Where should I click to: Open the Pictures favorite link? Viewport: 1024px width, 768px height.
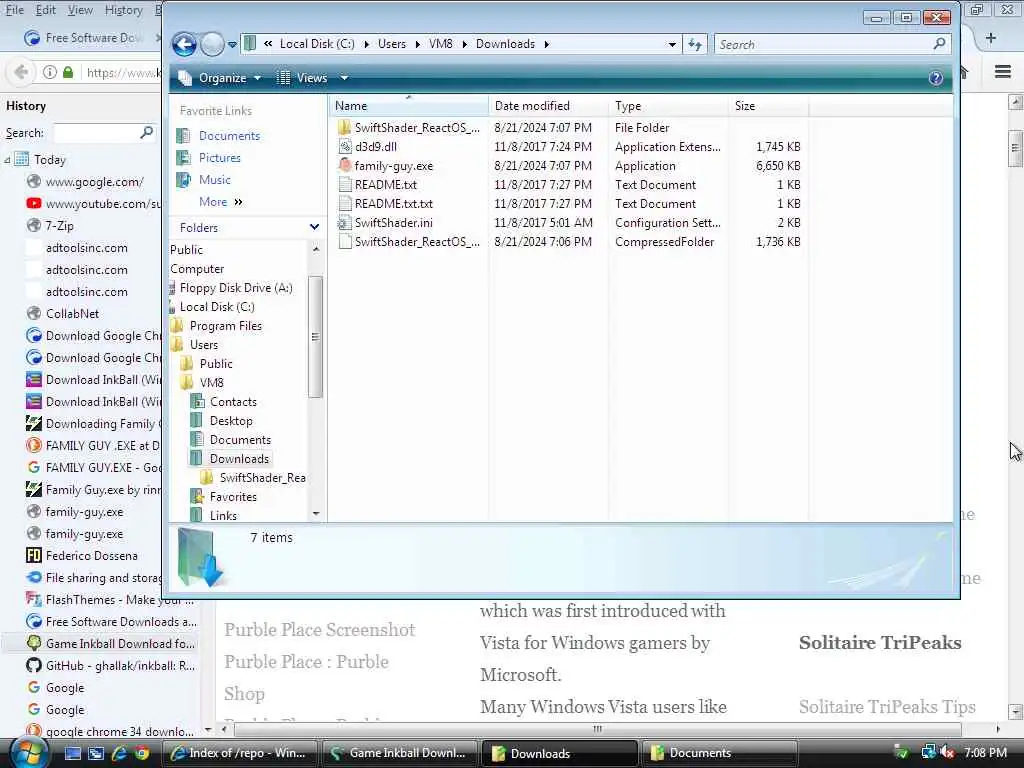coord(219,158)
